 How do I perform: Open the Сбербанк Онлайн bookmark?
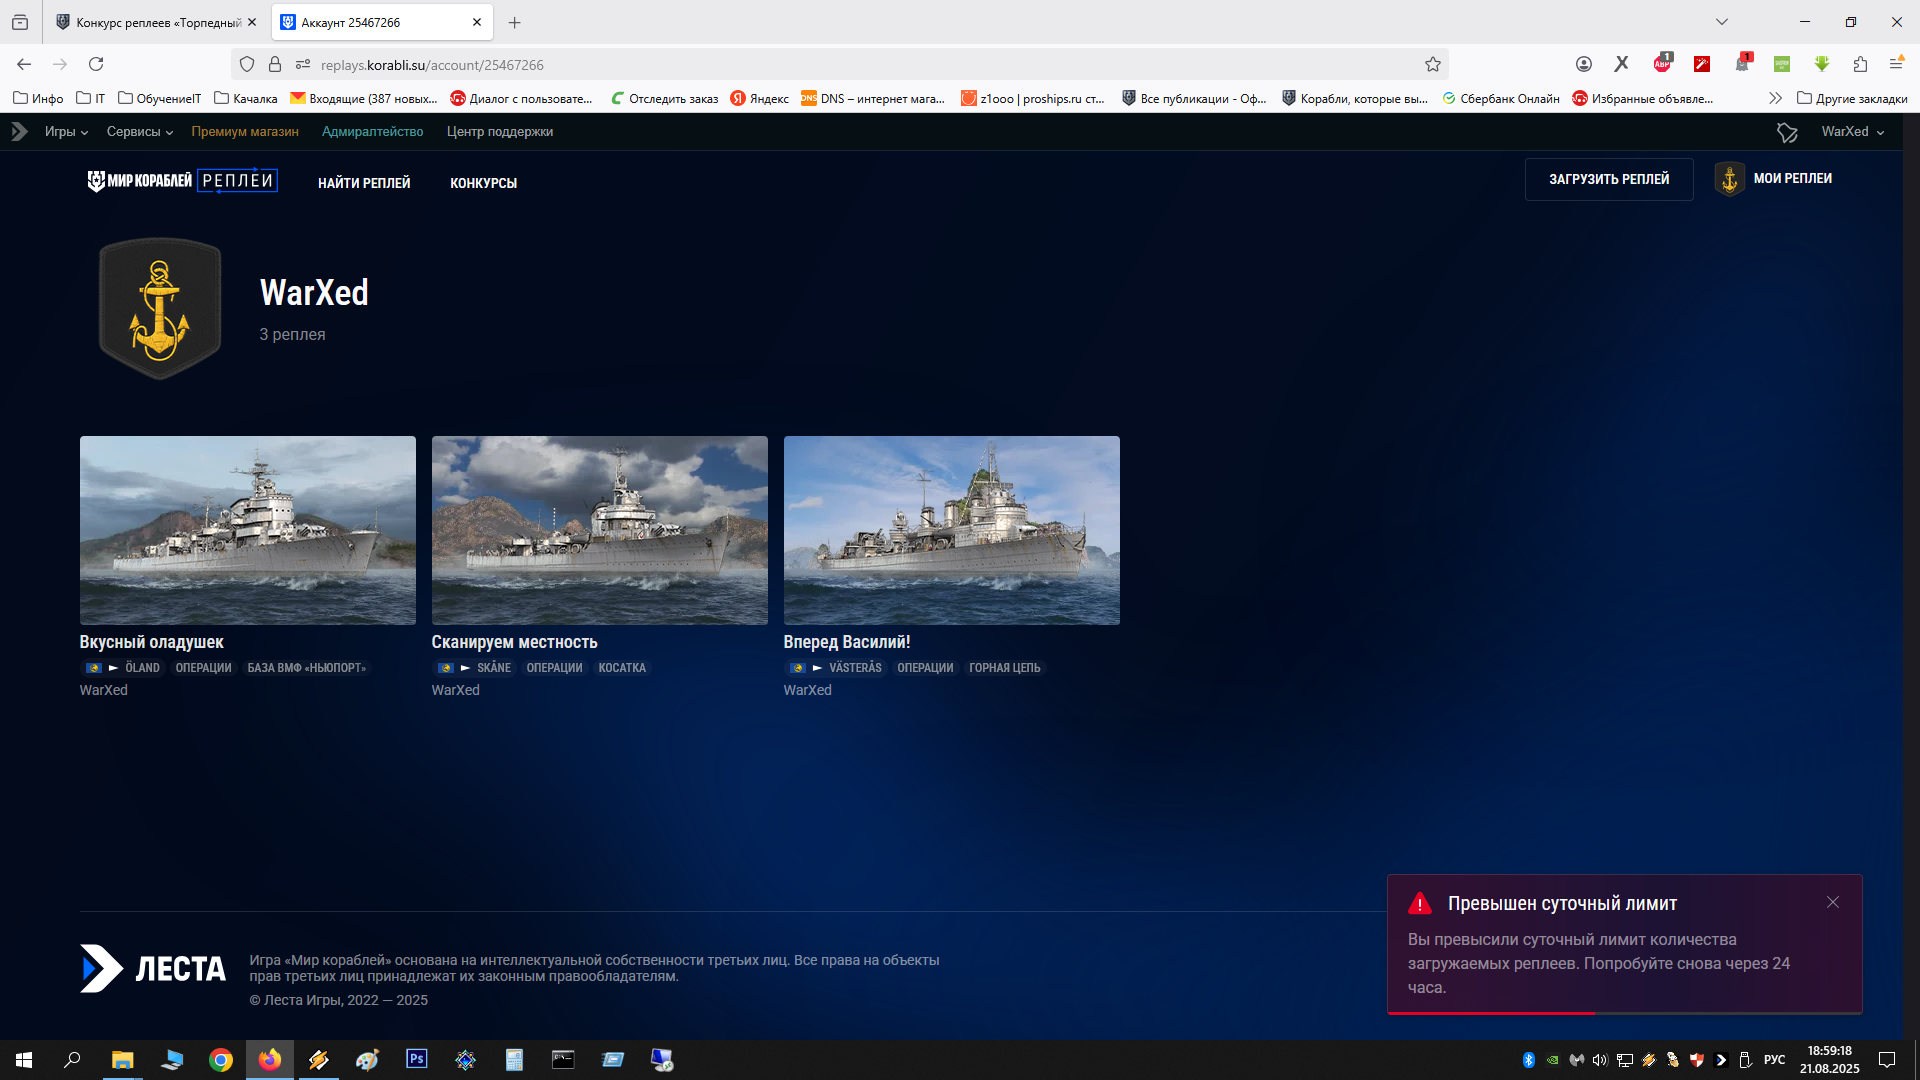tap(1500, 98)
